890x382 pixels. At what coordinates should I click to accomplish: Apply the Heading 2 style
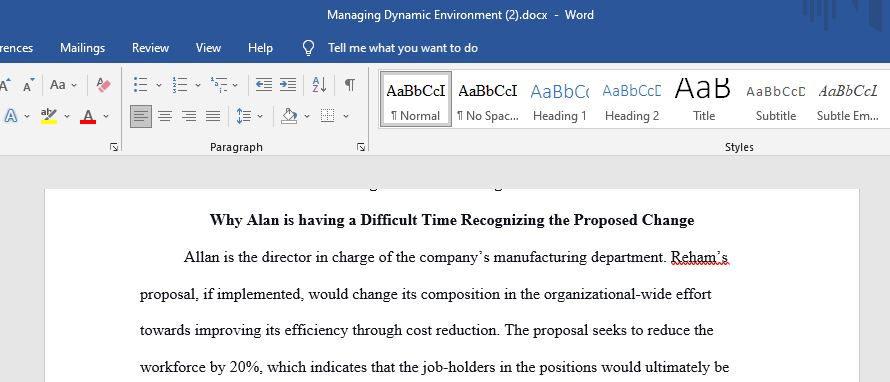click(632, 99)
